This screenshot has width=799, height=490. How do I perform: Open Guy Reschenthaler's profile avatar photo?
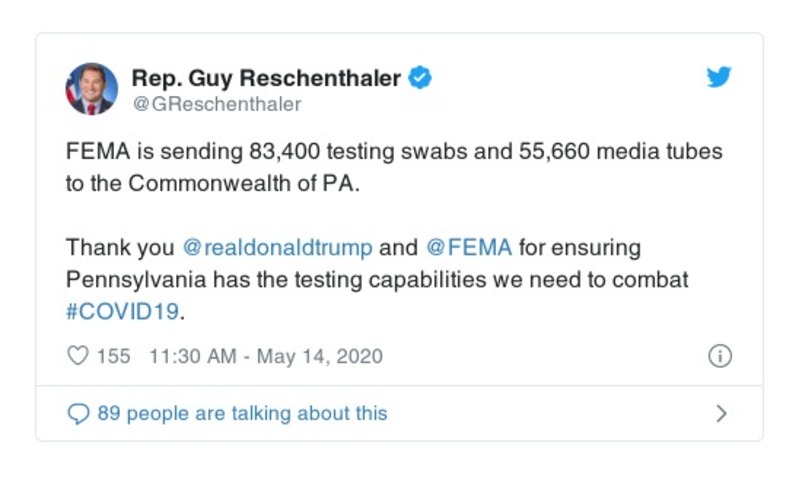point(92,88)
